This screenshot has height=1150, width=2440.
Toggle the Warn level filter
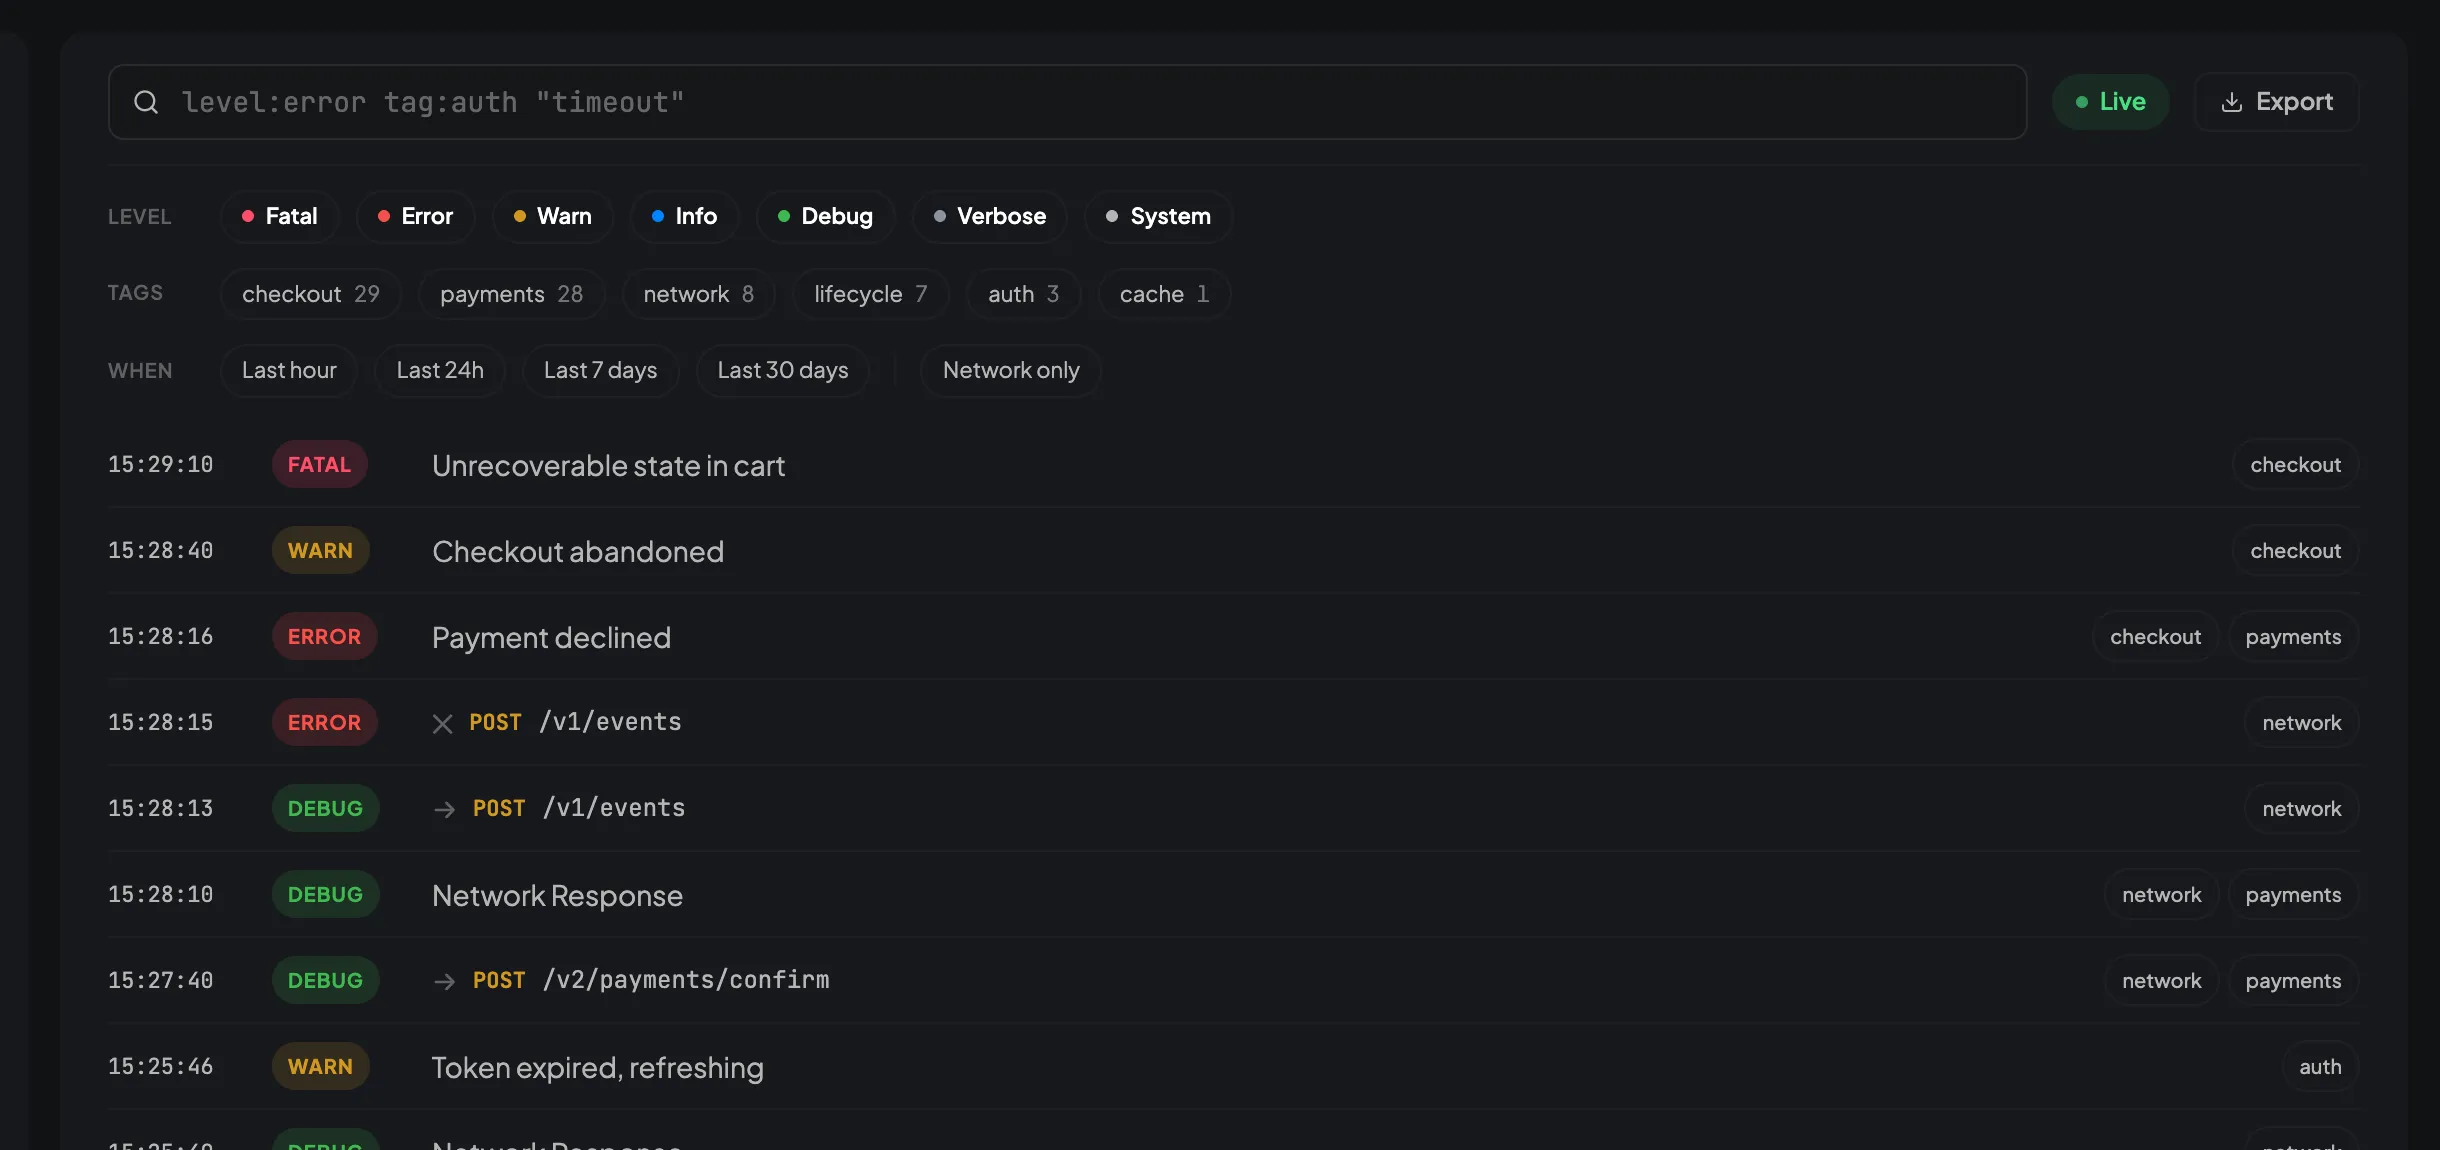click(553, 216)
